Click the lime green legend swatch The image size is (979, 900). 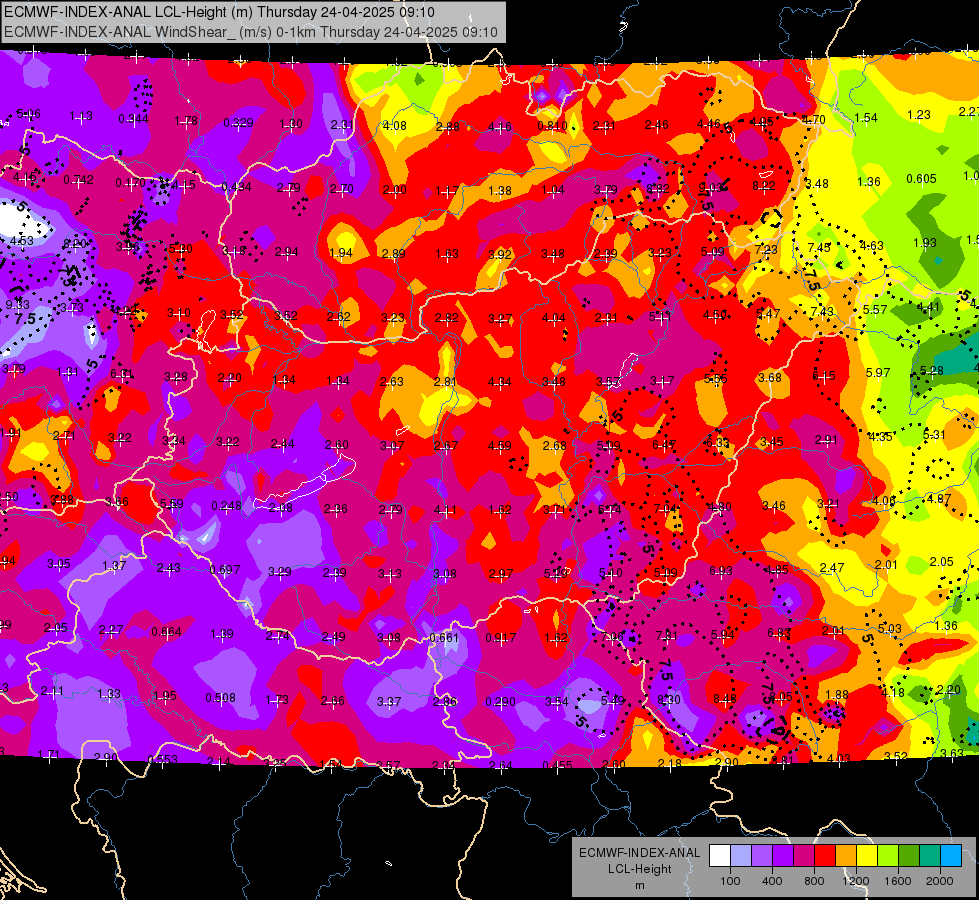tap(888, 856)
